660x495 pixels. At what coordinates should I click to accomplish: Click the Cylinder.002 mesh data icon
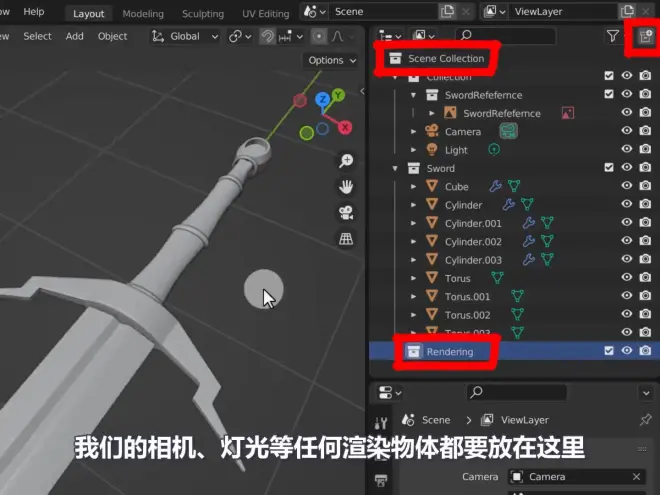[547, 241]
